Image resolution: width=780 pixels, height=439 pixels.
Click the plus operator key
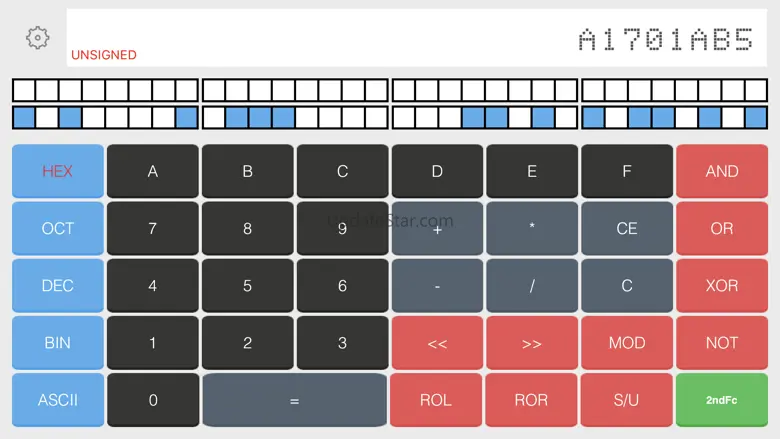tap(437, 229)
